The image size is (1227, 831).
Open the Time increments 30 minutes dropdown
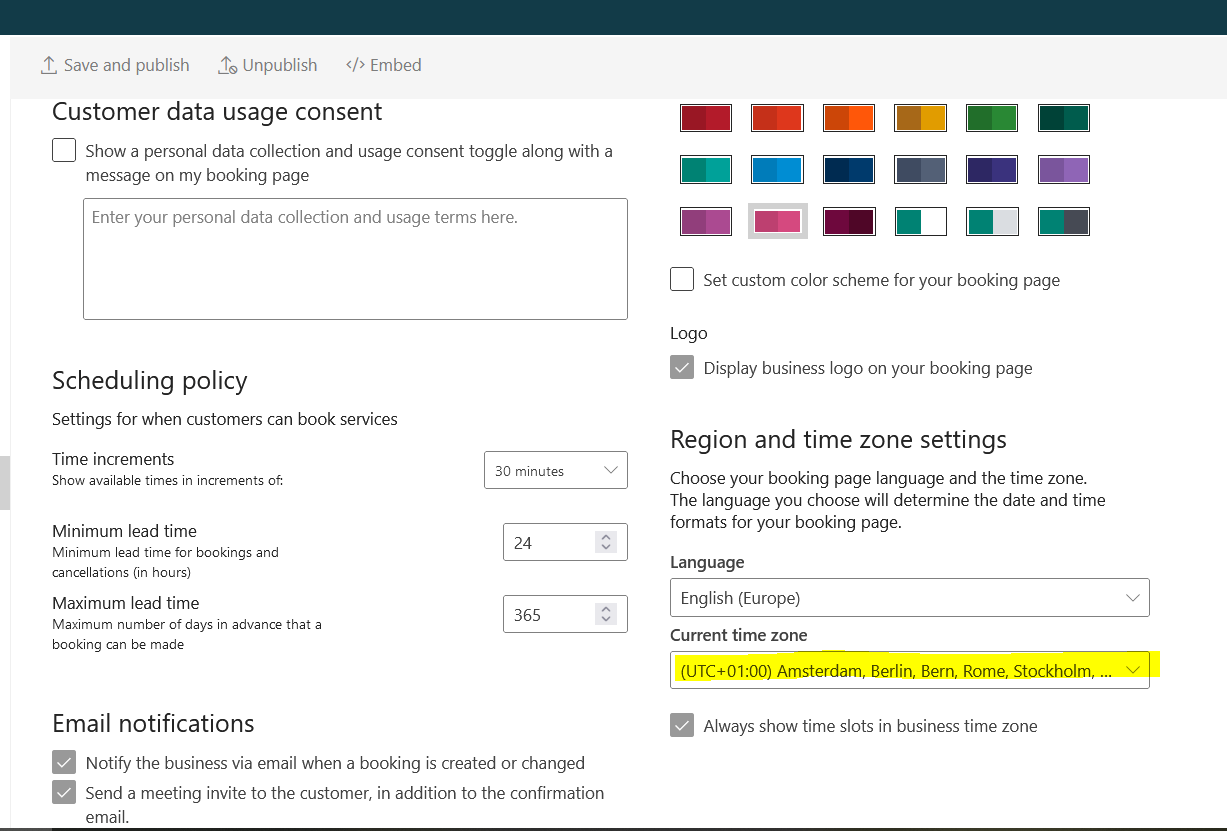click(x=556, y=470)
